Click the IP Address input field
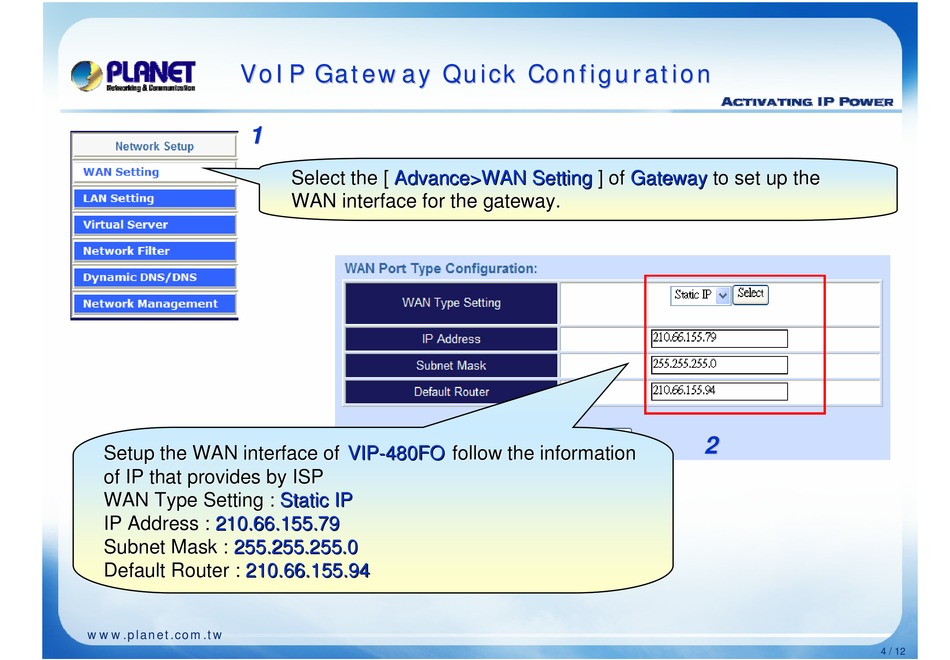Viewport: 950px width, 660px height. [x=719, y=338]
